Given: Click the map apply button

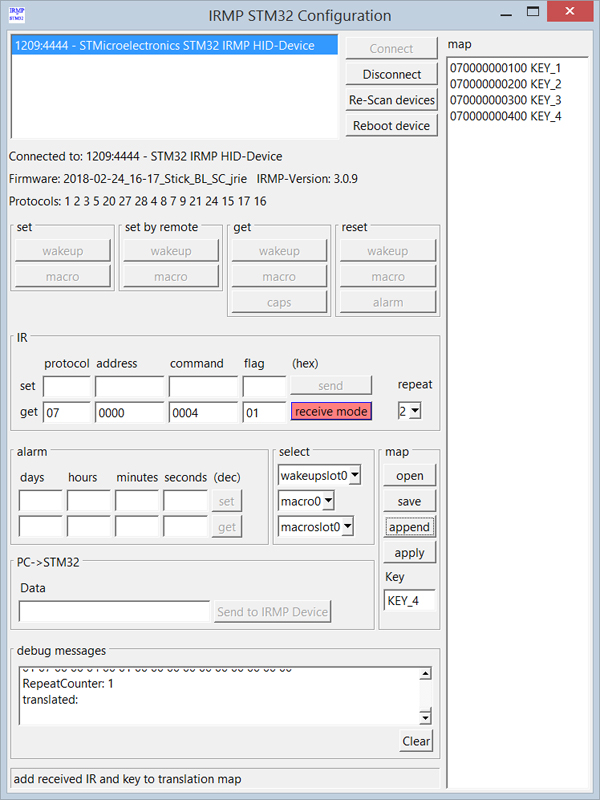Looking at the screenshot, I should [410, 553].
